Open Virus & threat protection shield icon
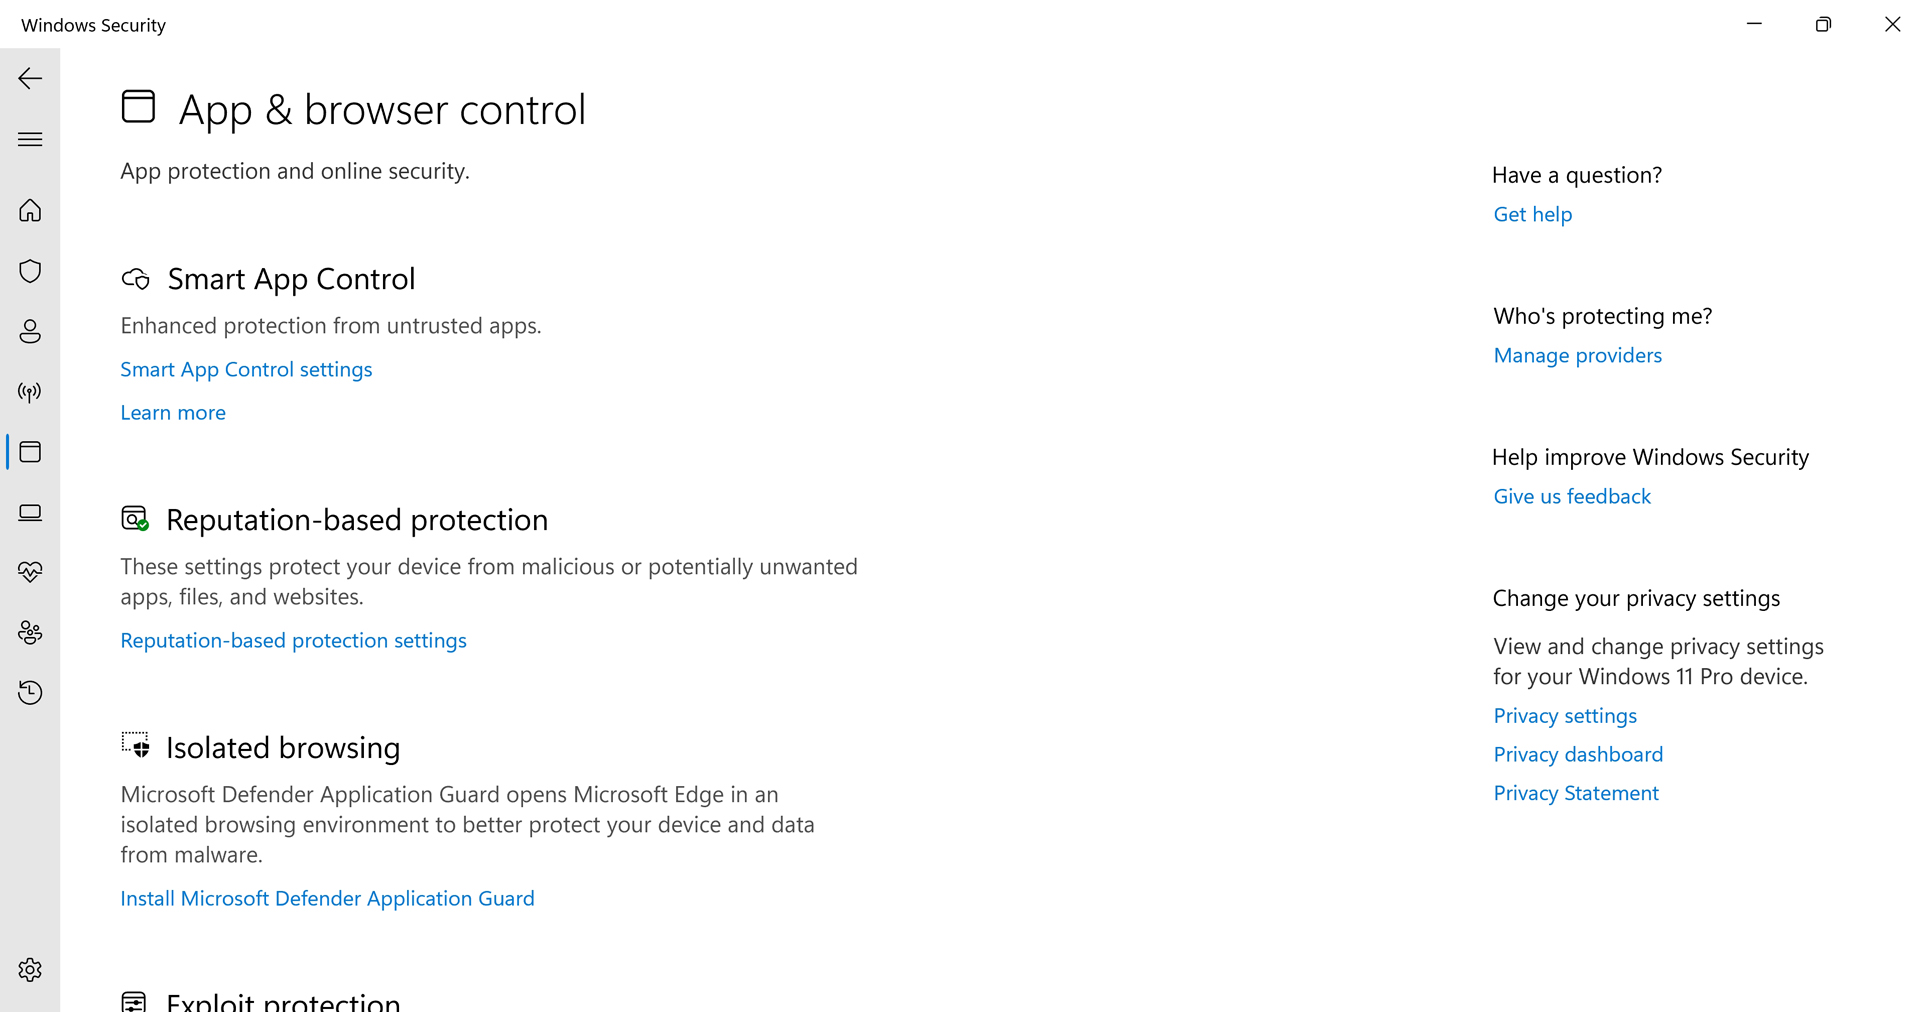Image resolution: width=1920 pixels, height=1012 pixels. 30,271
